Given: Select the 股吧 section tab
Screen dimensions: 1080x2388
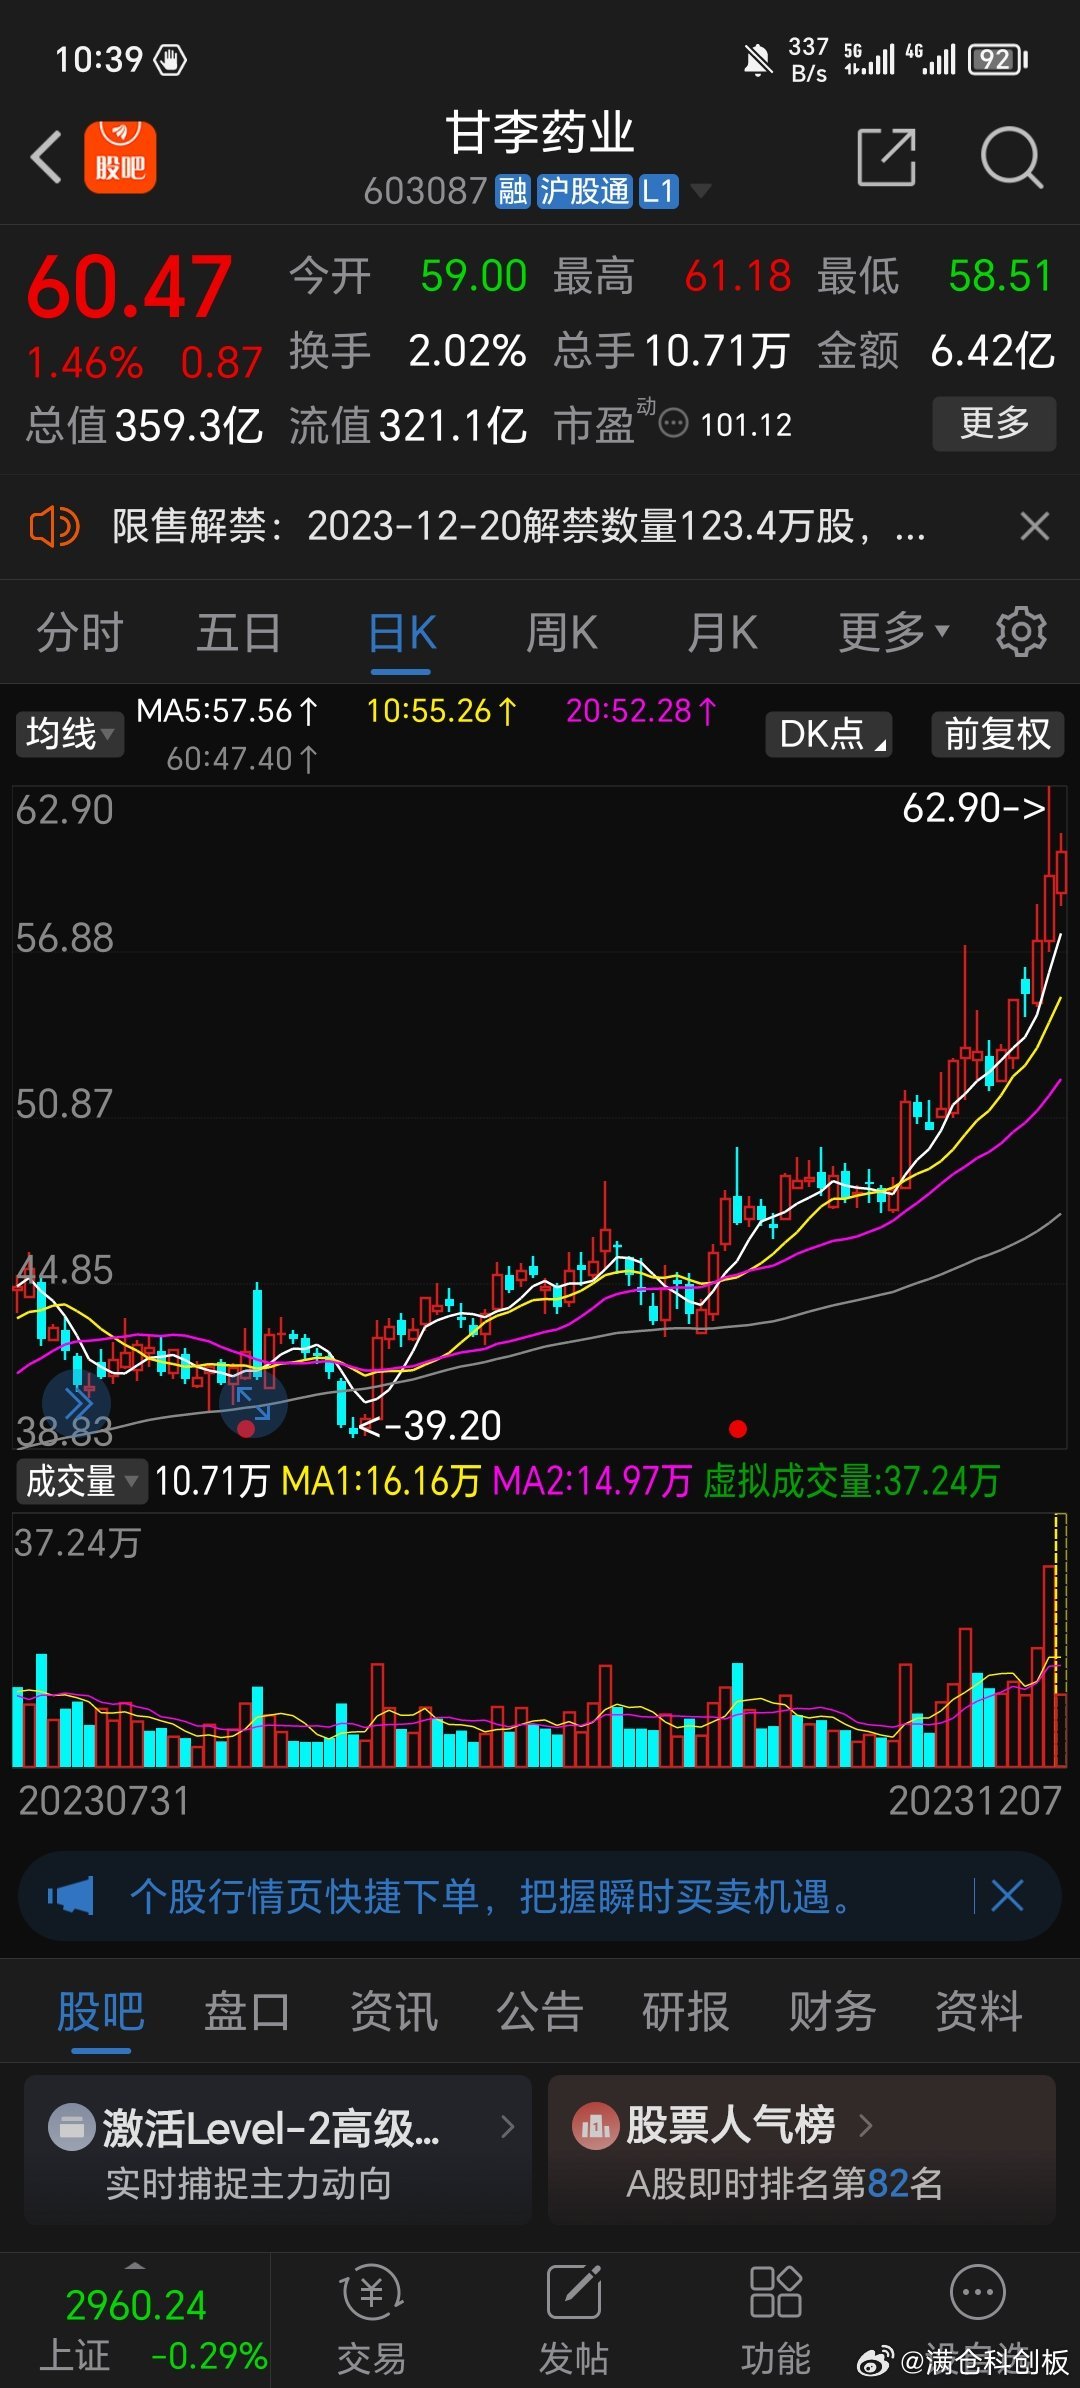Looking at the screenshot, I should [101, 2011].
